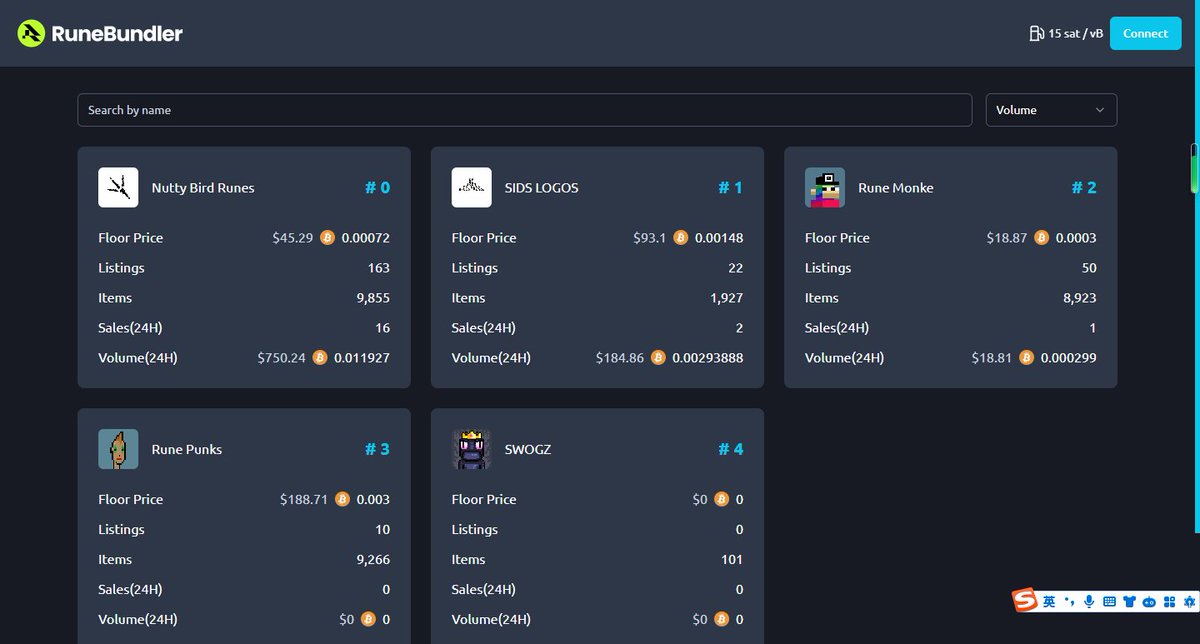Click the 0.011927 BTC volume value

coord(362,358)
